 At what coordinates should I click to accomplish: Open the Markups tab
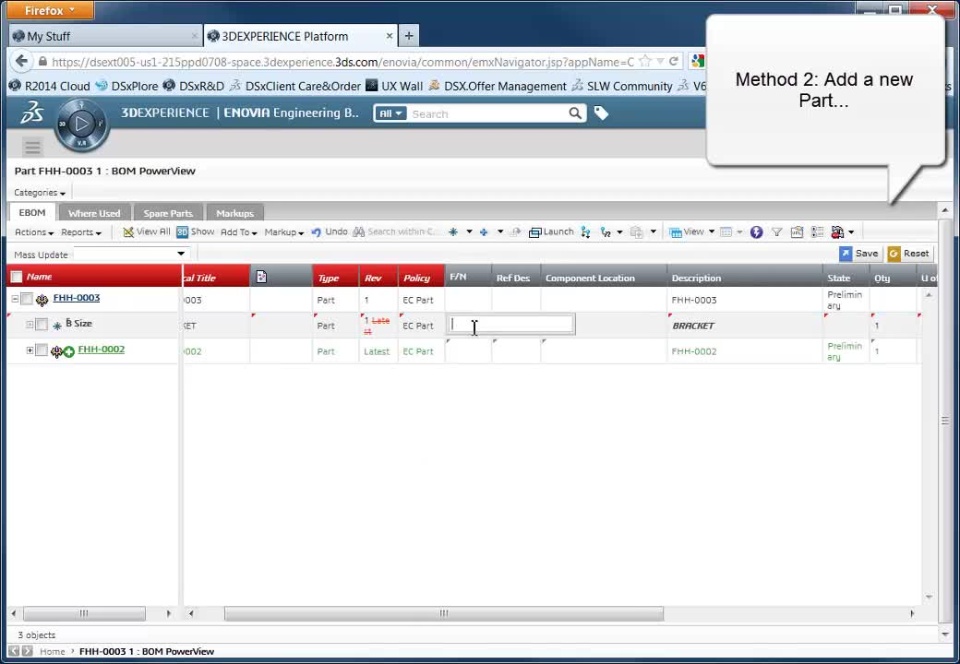click(235, 213)
